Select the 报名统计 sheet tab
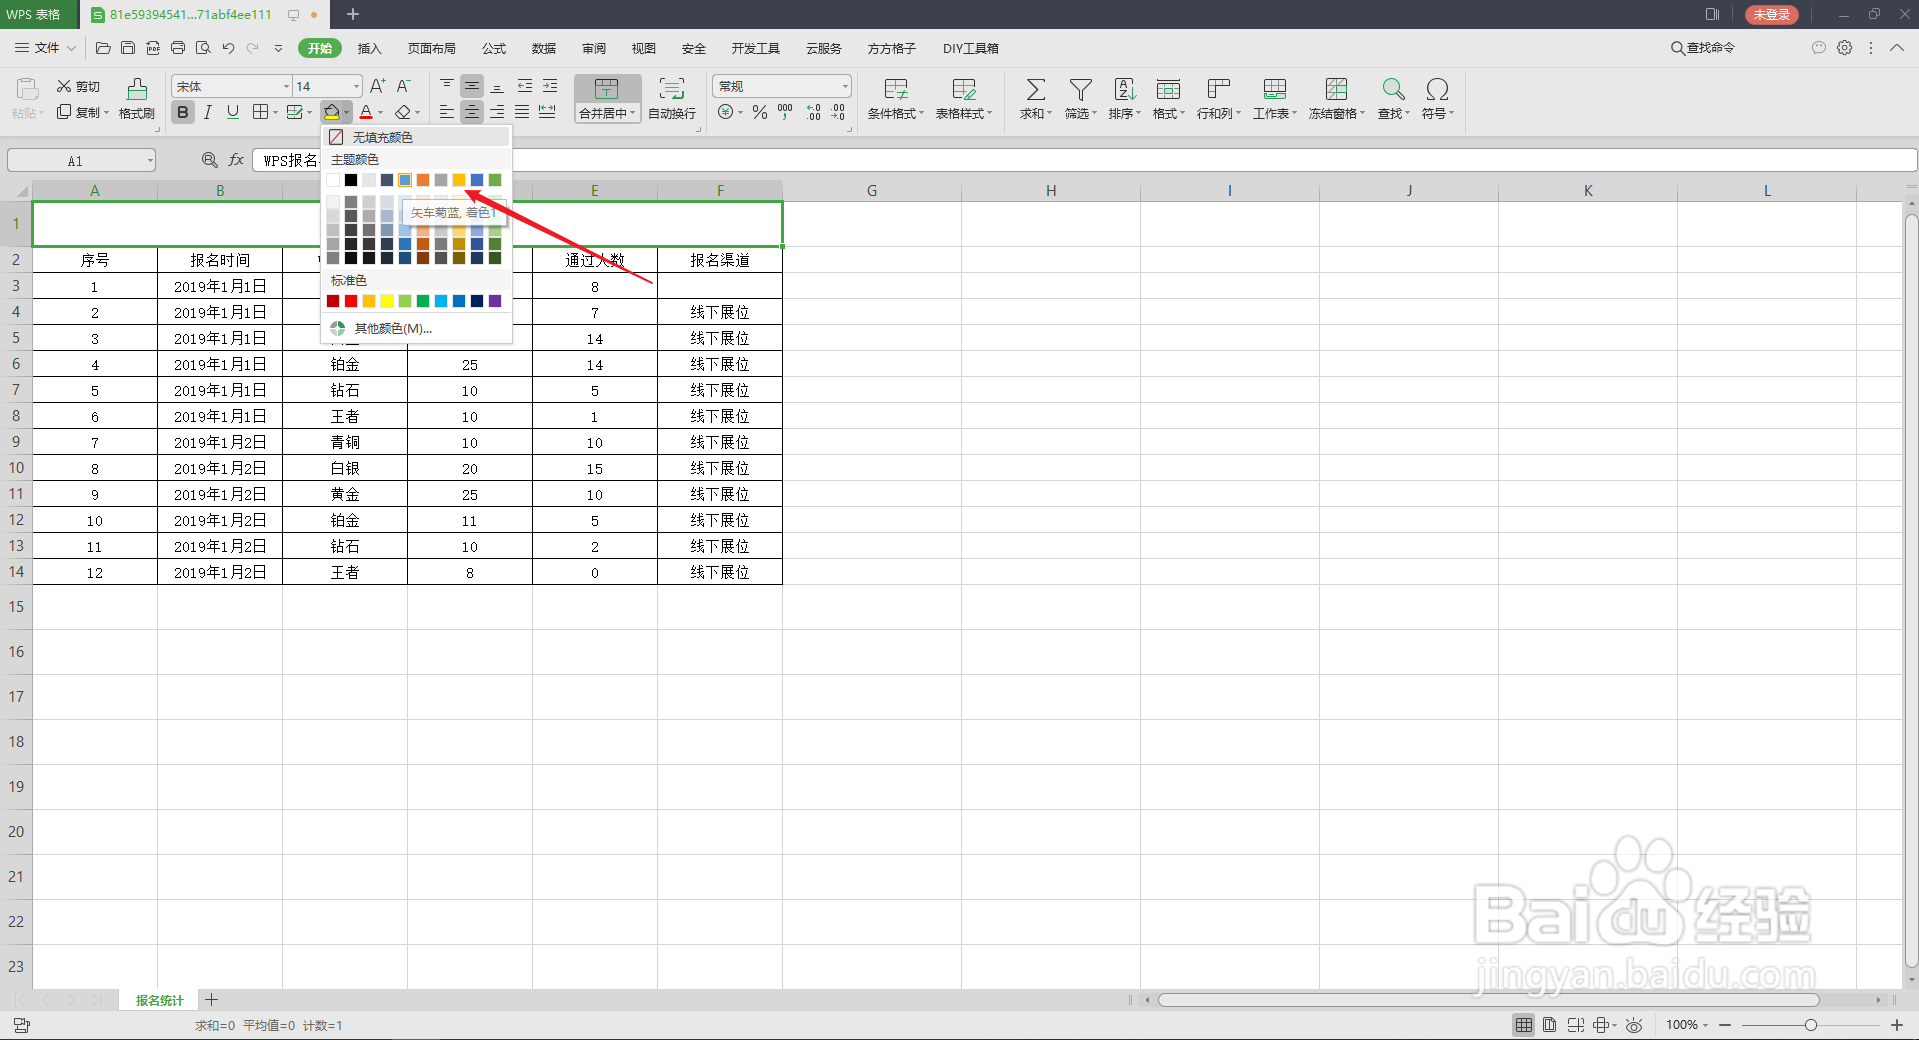 pyautogui.click(x=160, y=1000)
